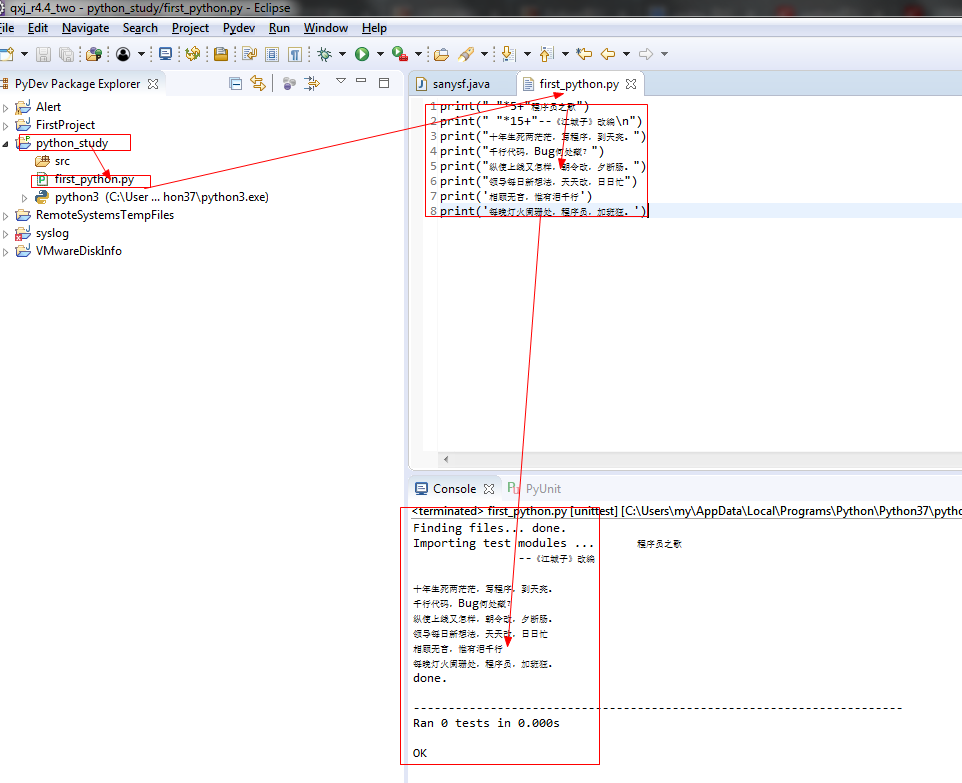Open the python_study project folder
Image resolution: width=962 pixels, height=783 pixels.
72,142
